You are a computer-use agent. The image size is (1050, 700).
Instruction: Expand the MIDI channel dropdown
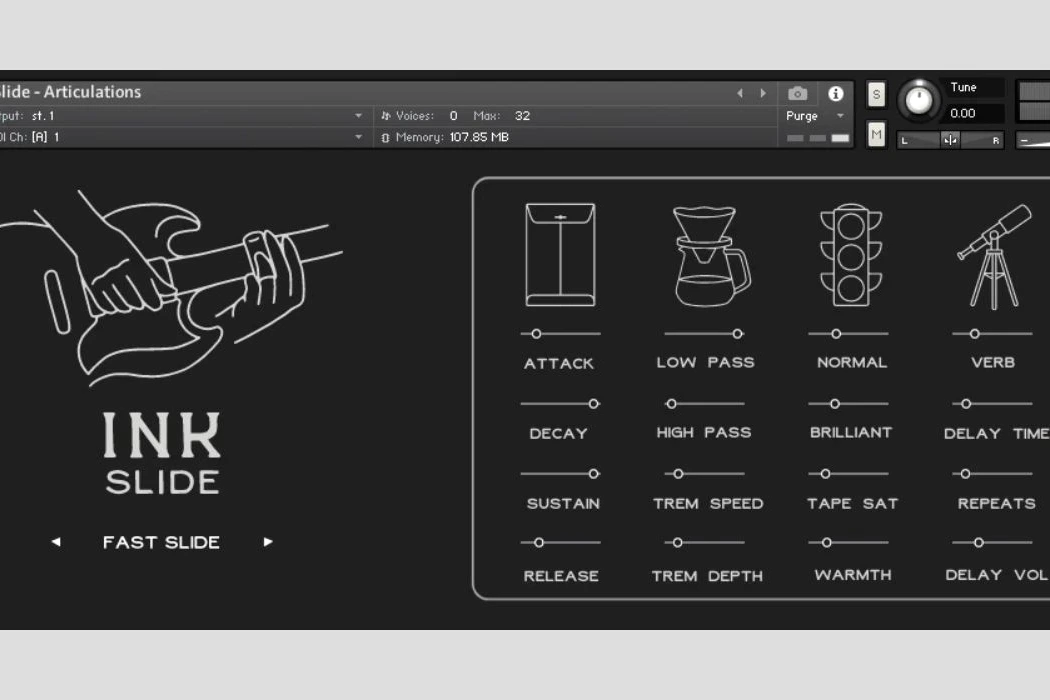359,137
